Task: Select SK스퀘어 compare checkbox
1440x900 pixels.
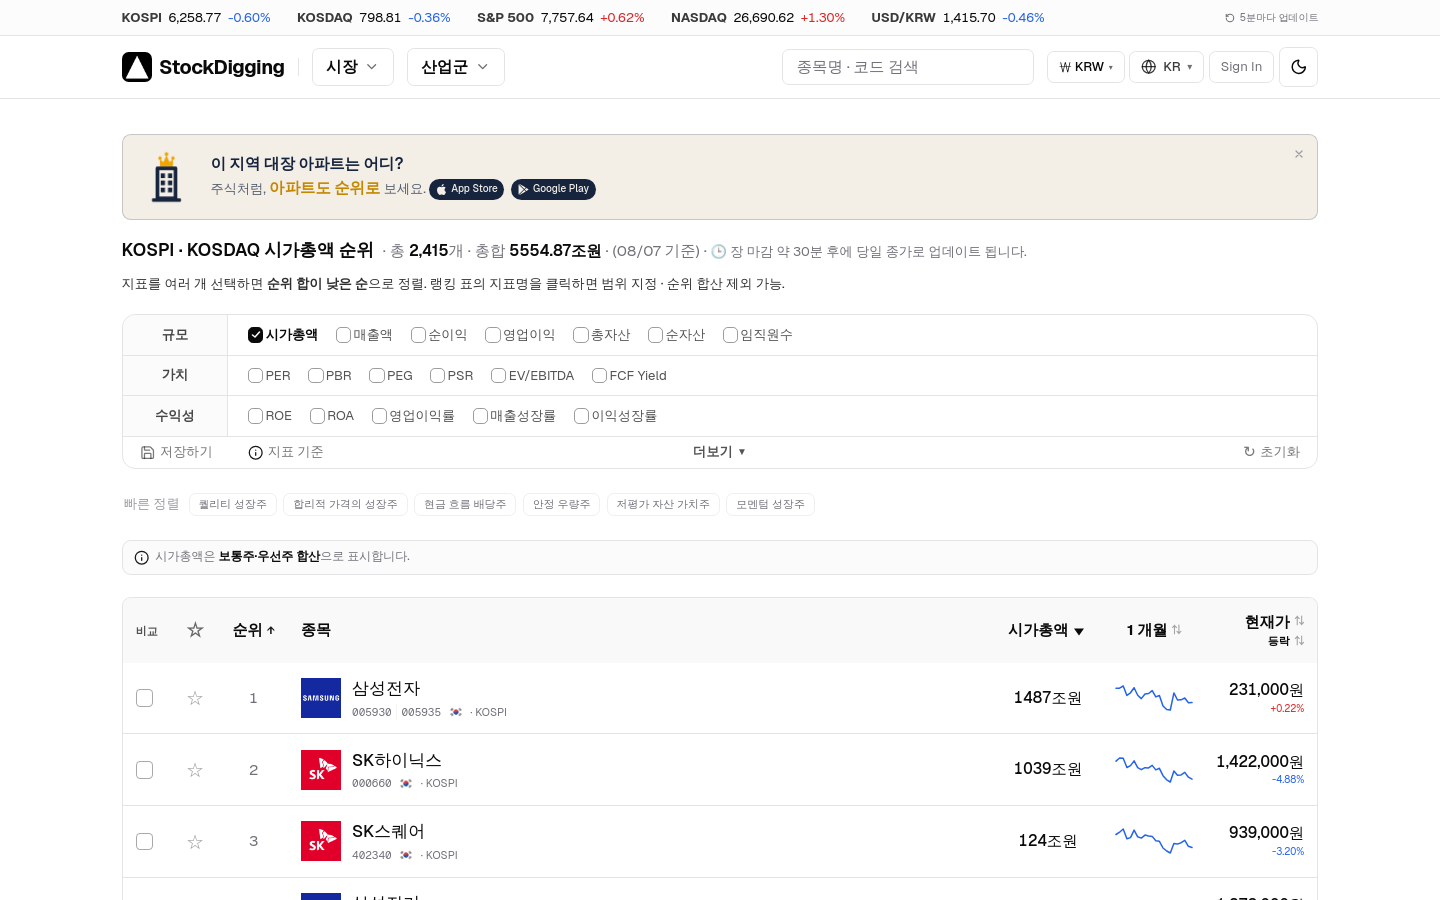Action: (x=144, y=842)
